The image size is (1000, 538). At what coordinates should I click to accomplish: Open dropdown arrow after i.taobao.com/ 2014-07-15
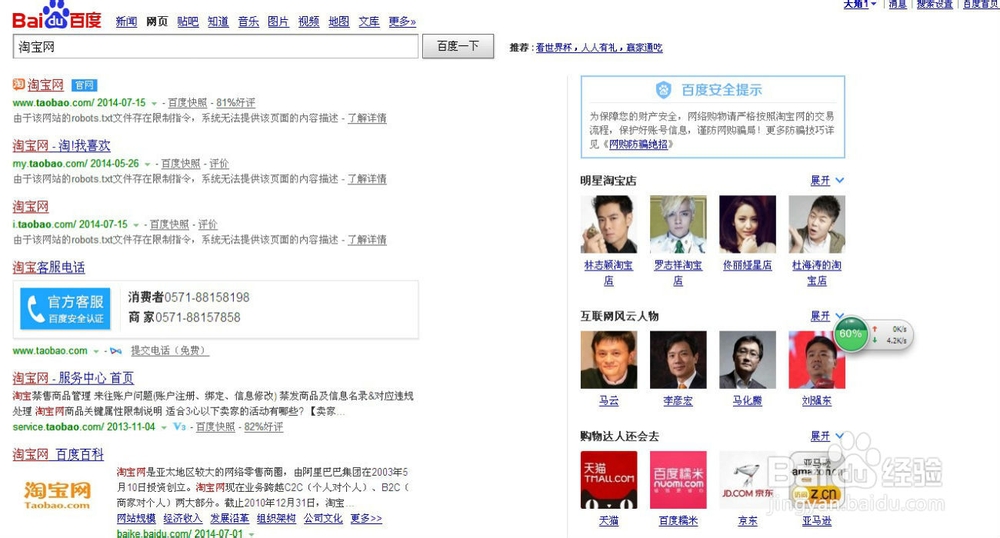[x=135, y=225]
